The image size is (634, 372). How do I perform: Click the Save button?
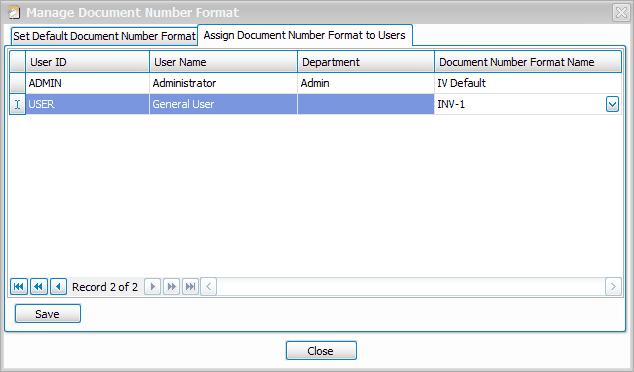[48, 314]
